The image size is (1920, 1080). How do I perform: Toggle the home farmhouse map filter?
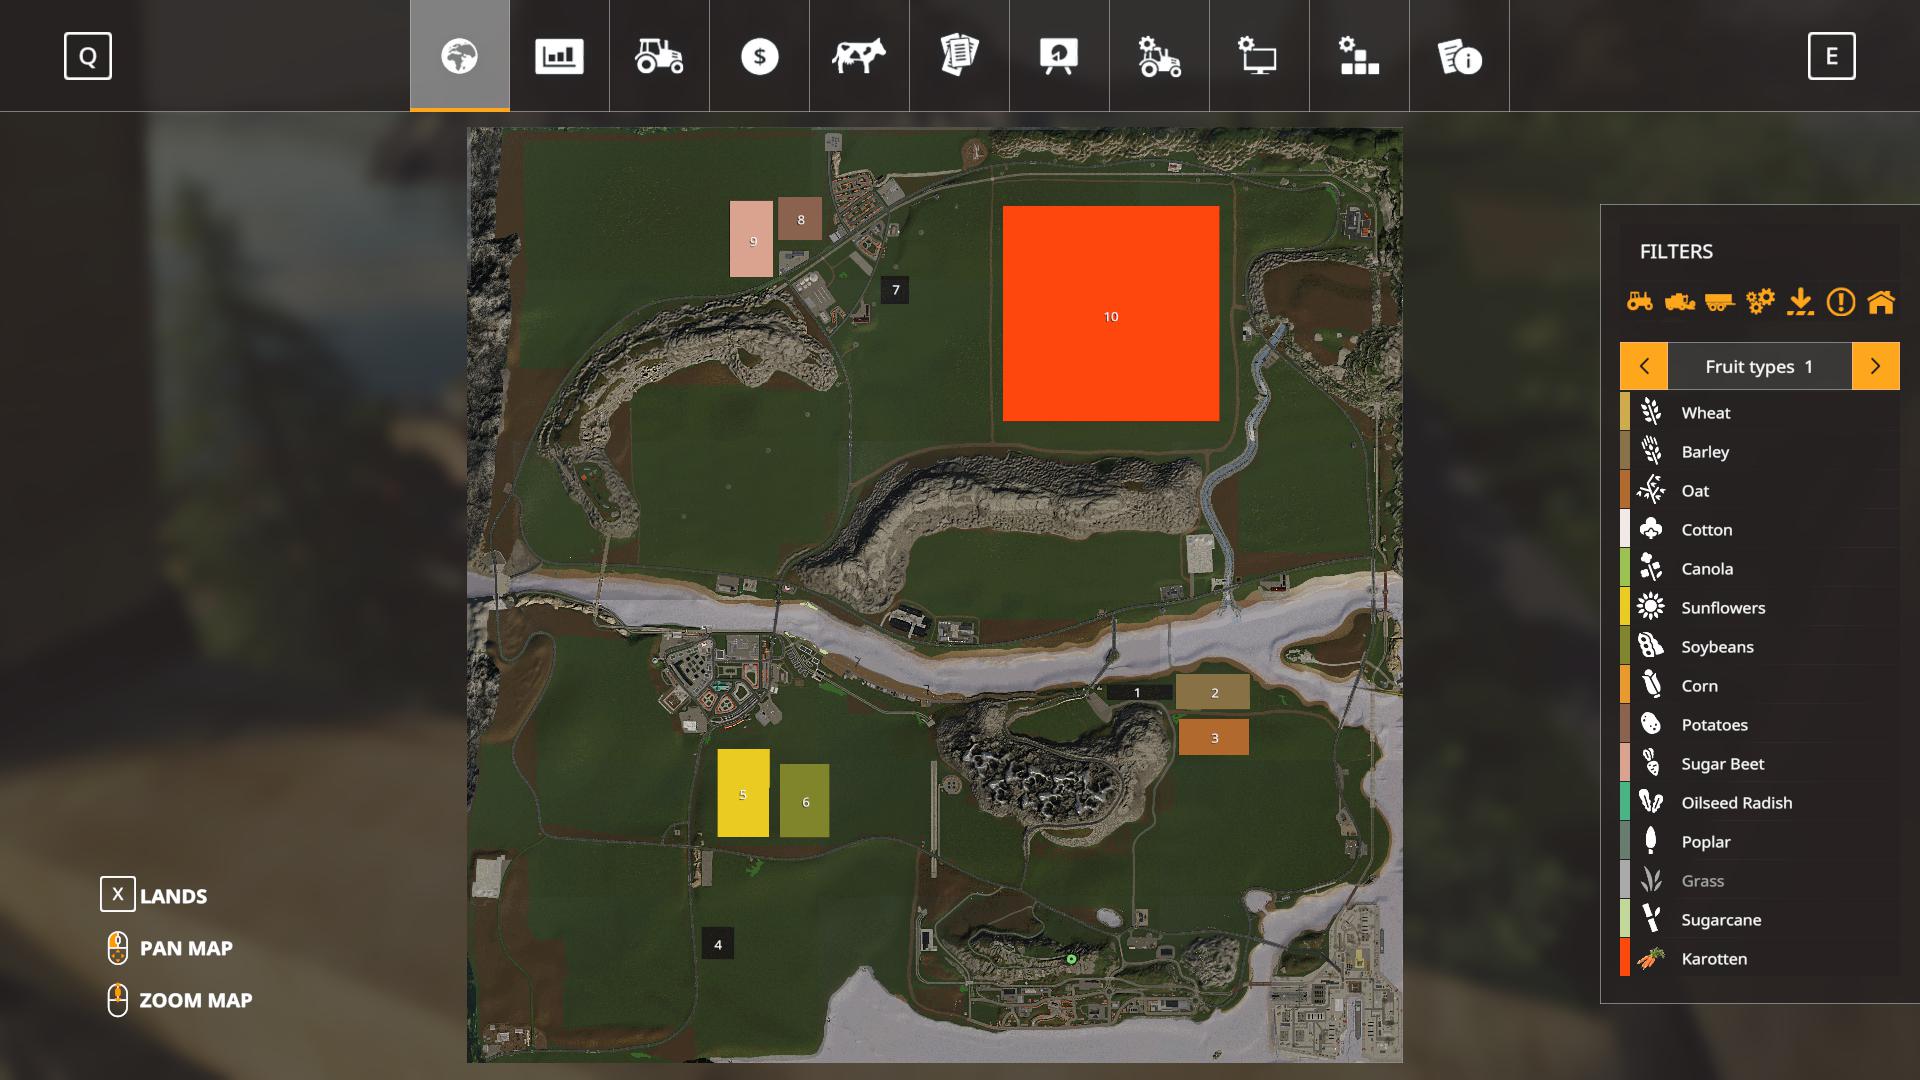tap(1880, 301)
